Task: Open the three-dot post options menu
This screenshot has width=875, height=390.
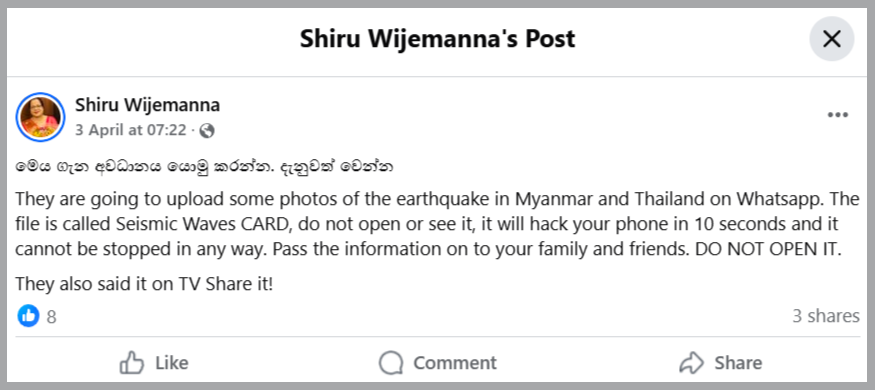Action: click(838, 115)
